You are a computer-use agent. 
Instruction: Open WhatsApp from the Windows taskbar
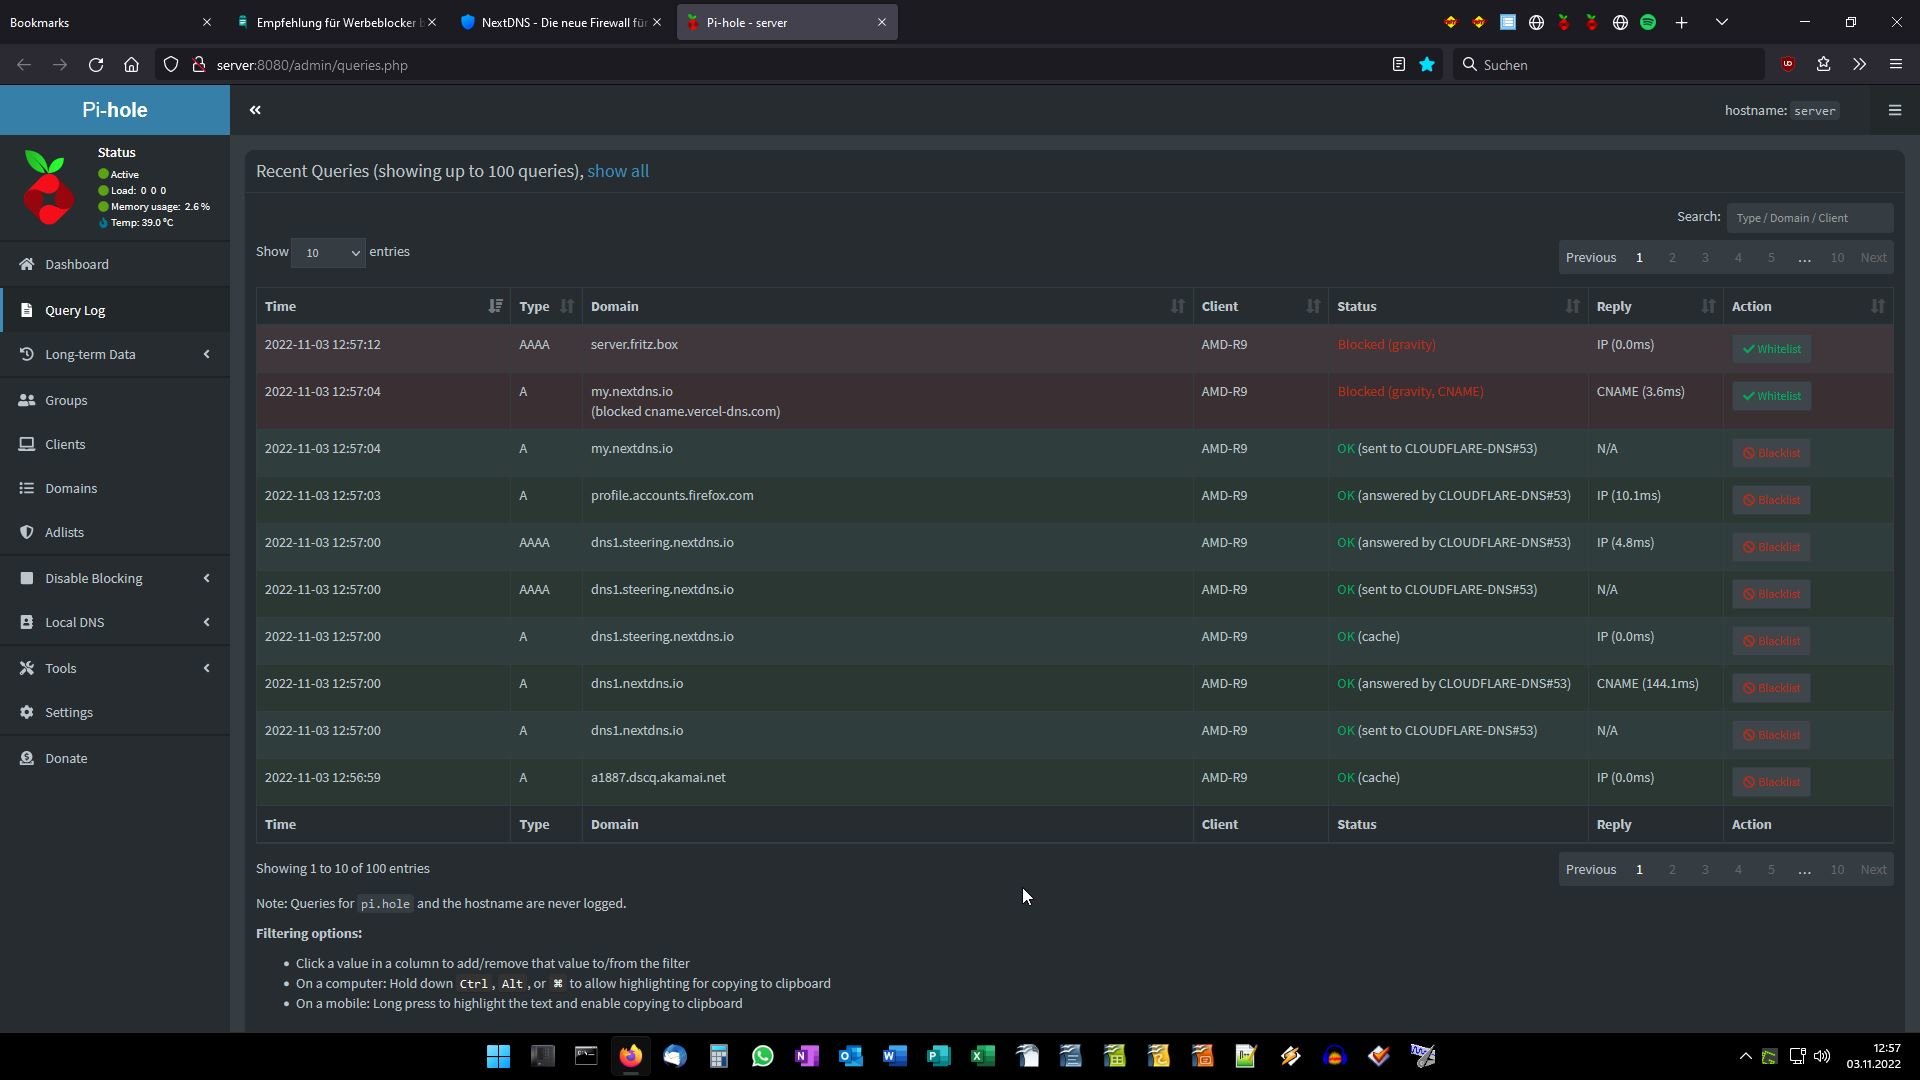click(x=762, y=1056)
